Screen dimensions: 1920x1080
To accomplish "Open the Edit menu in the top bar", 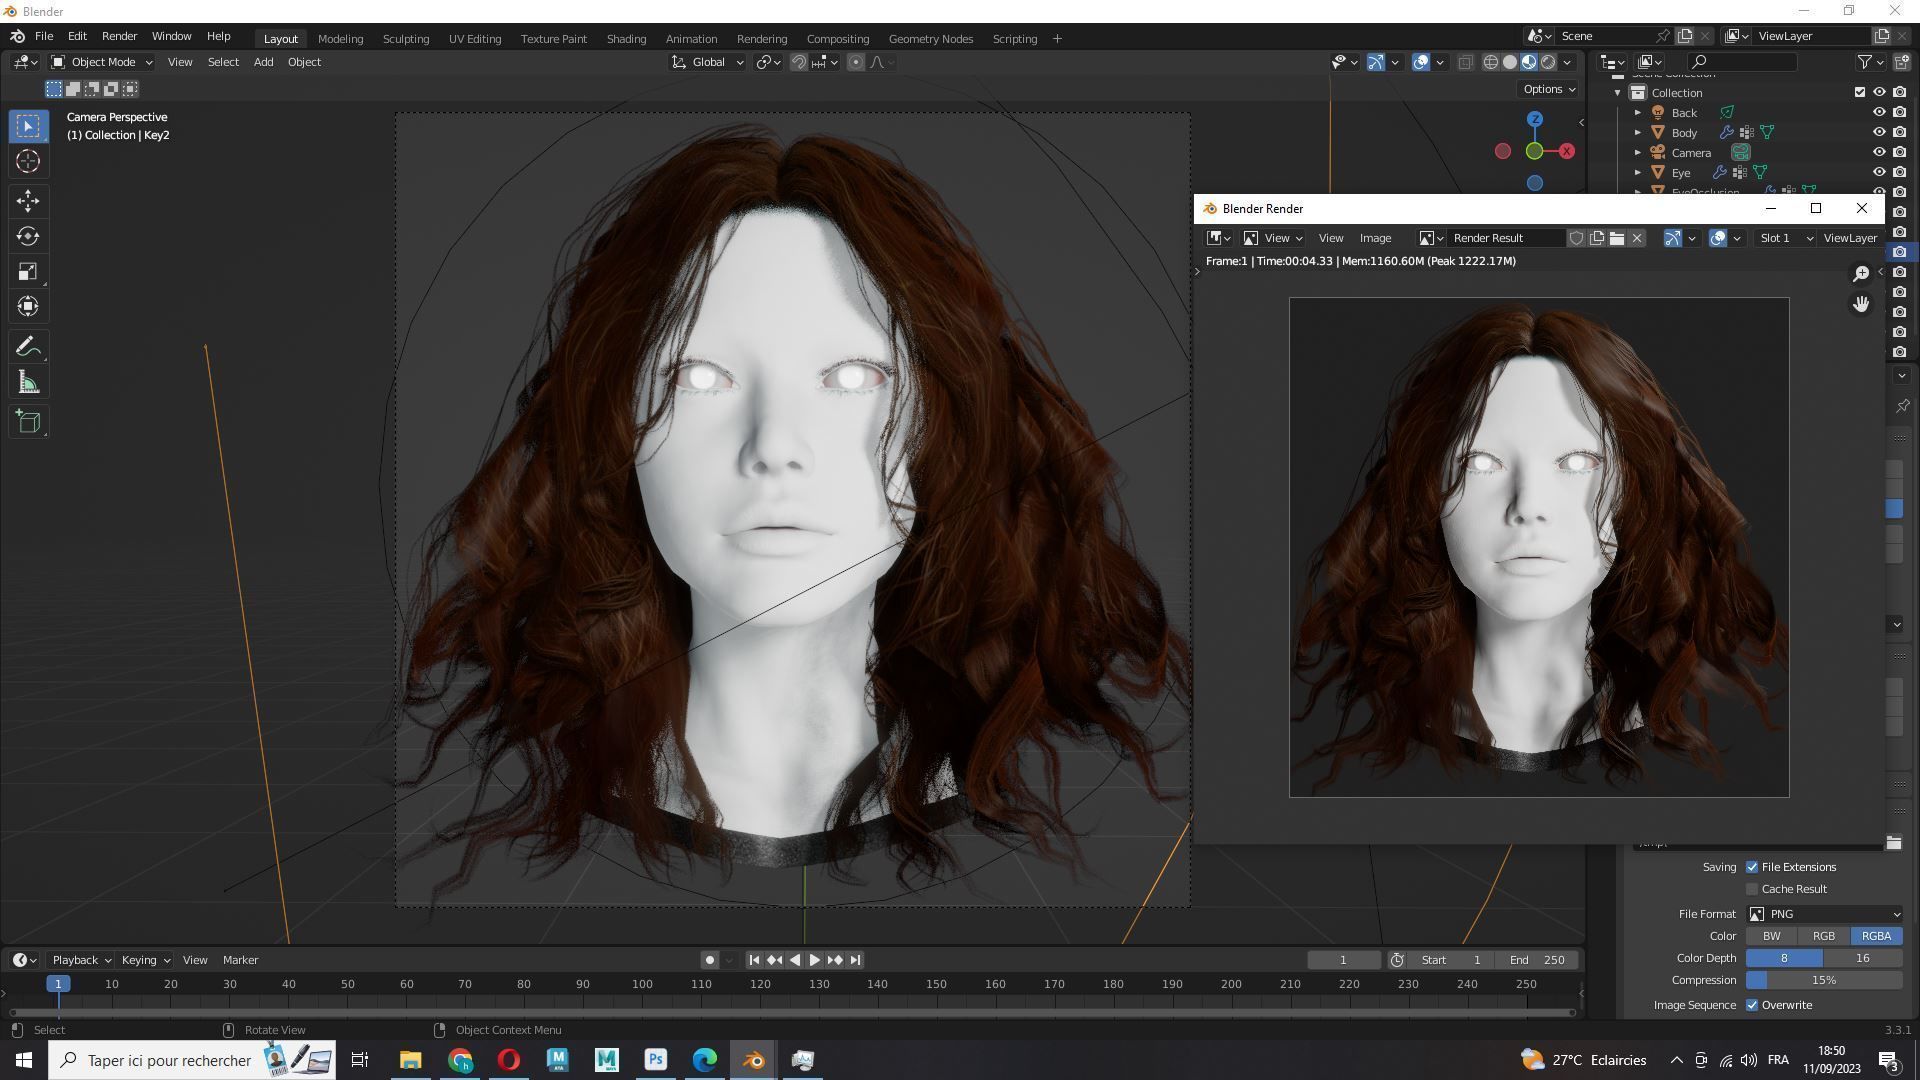I will [x=77, y=36].
